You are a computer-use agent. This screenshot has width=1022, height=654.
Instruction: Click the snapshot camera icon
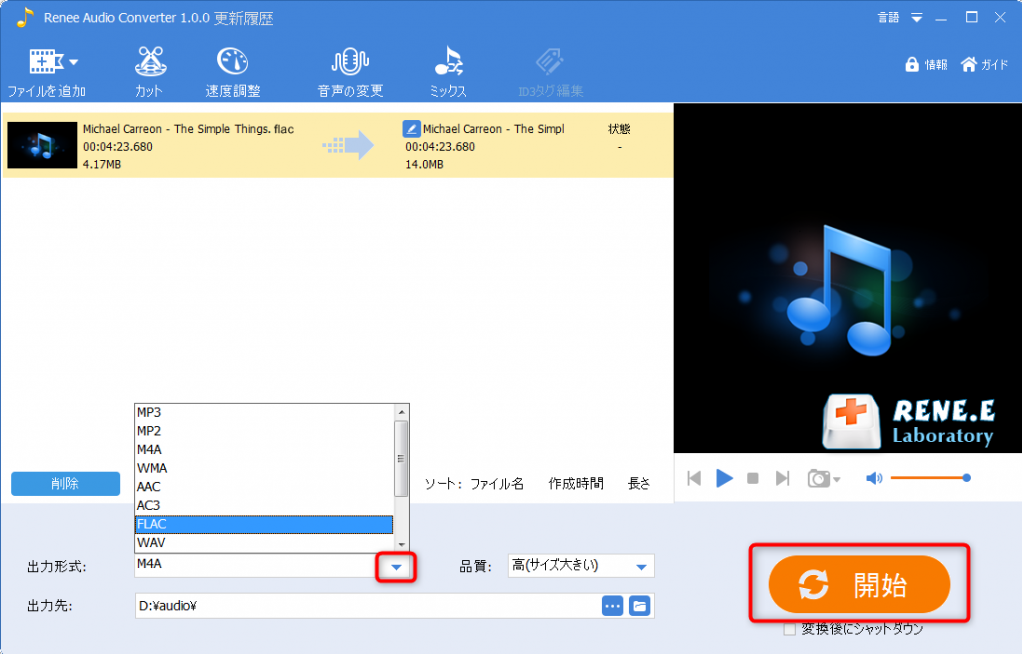819,479
